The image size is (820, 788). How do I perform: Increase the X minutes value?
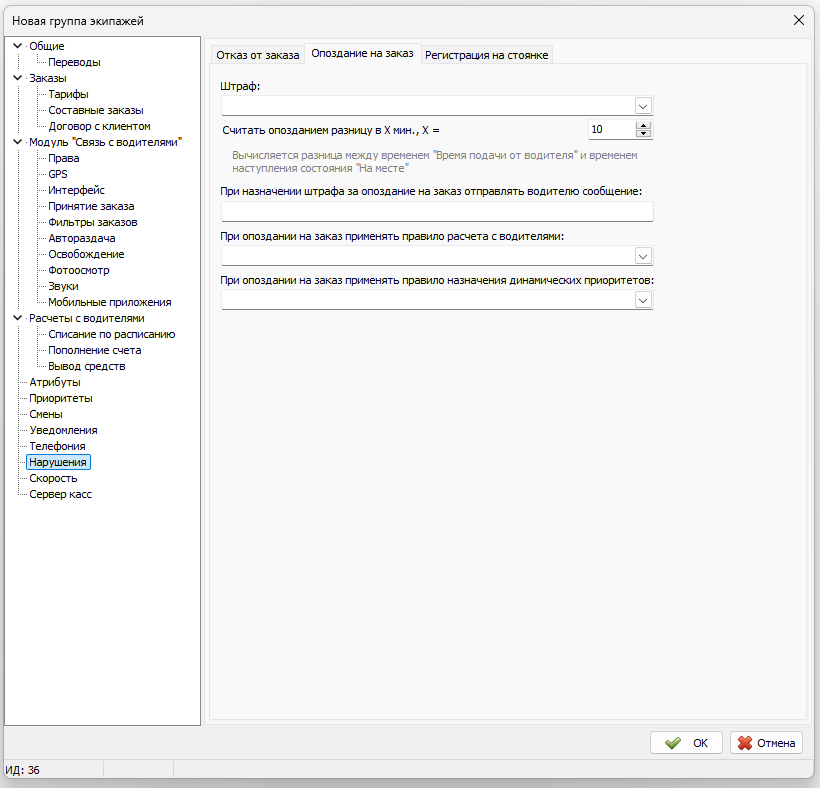643,125
